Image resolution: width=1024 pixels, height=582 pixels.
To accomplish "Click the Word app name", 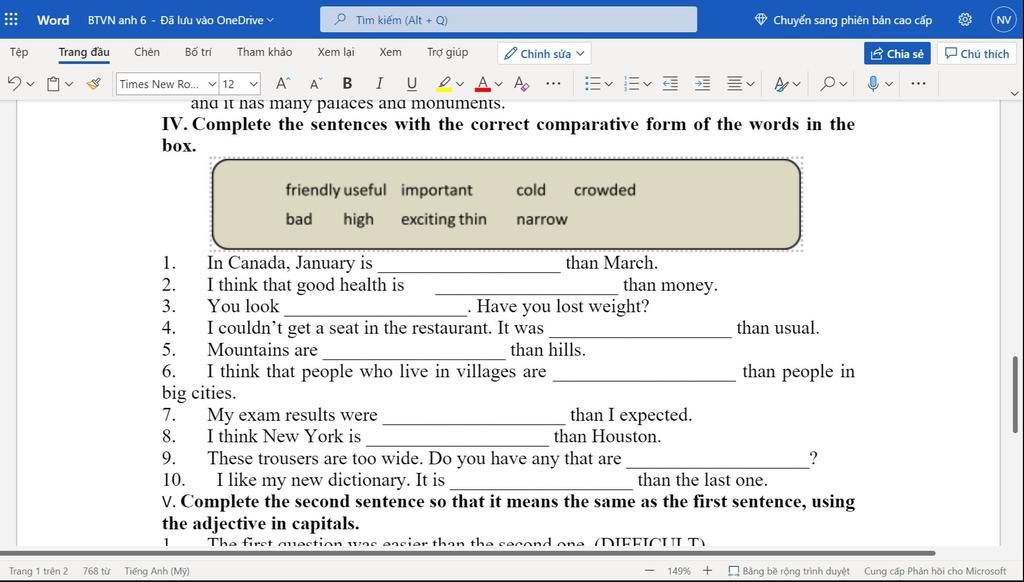I will click(x=53, y=20).
